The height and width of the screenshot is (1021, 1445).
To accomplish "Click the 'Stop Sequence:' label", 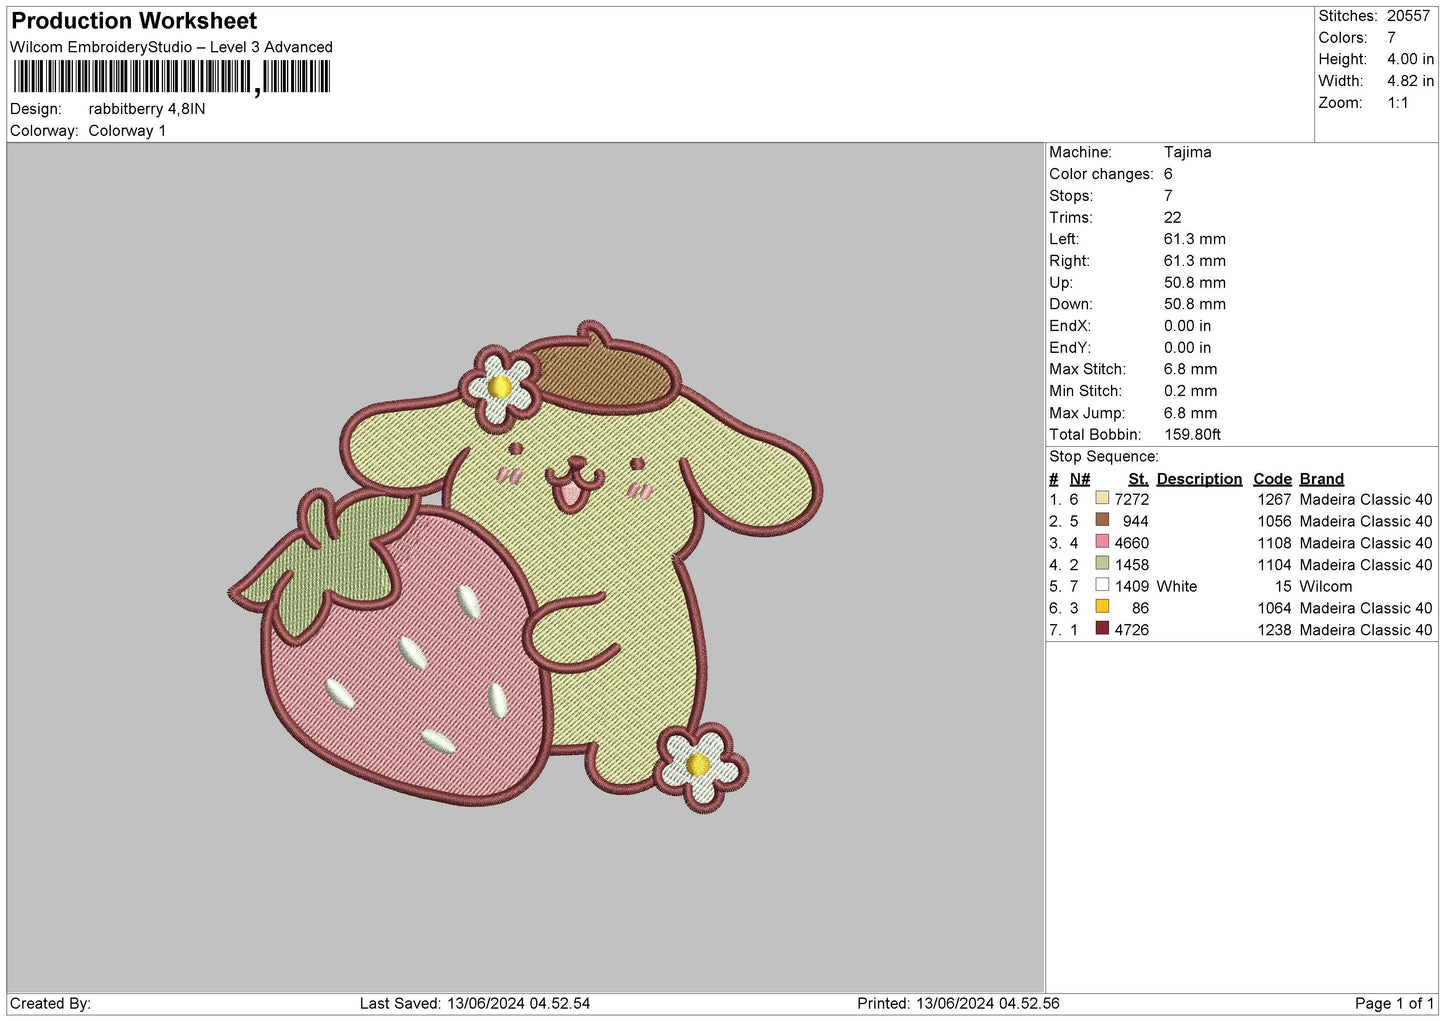I will click(1103, 457).
